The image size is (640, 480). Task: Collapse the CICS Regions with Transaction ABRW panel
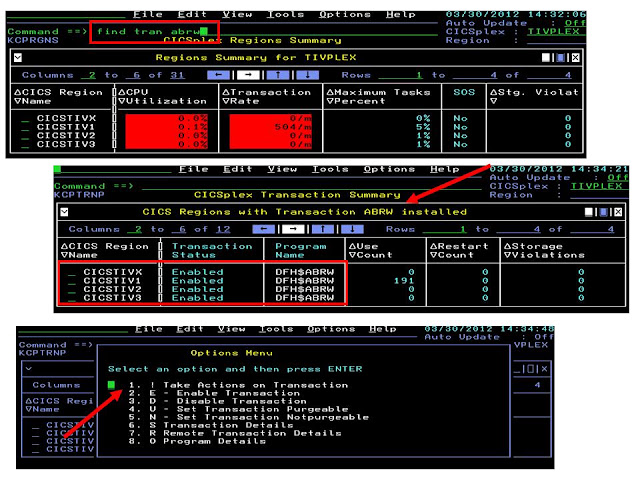click(64, 212)
